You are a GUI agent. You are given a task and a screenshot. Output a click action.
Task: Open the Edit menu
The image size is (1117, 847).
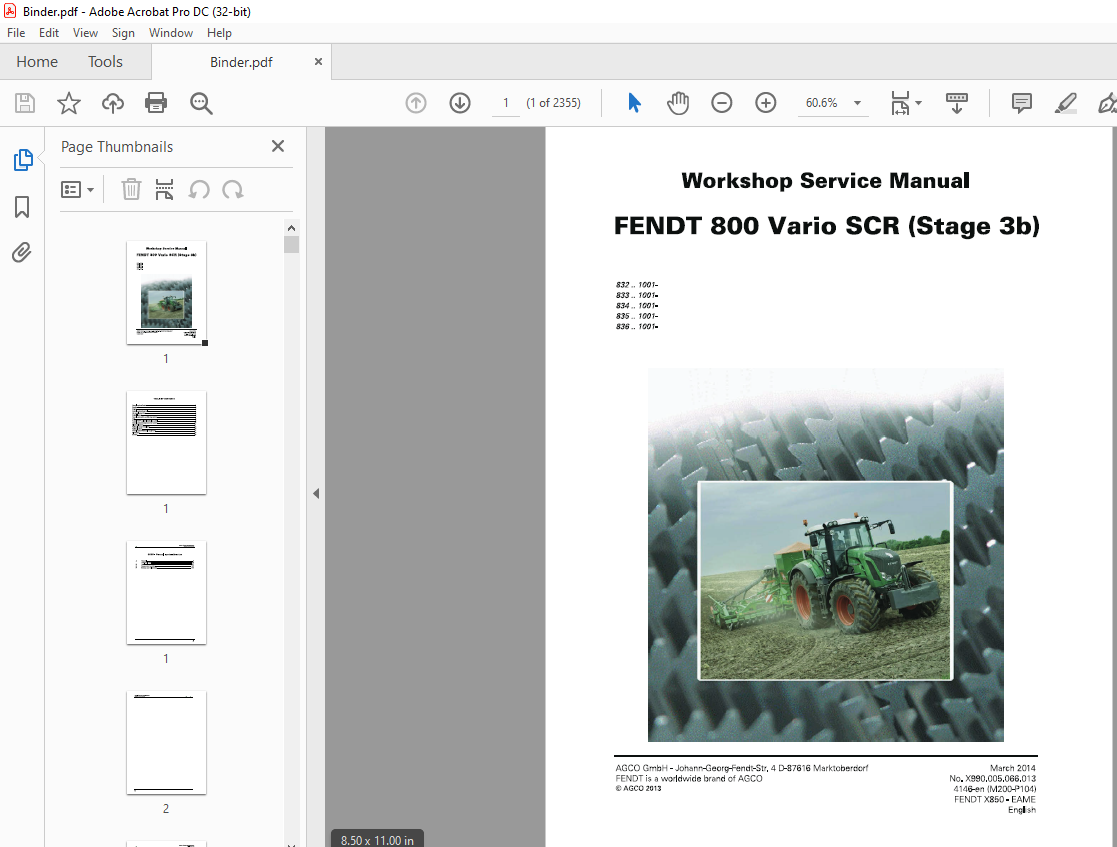[x=49, y=33]
